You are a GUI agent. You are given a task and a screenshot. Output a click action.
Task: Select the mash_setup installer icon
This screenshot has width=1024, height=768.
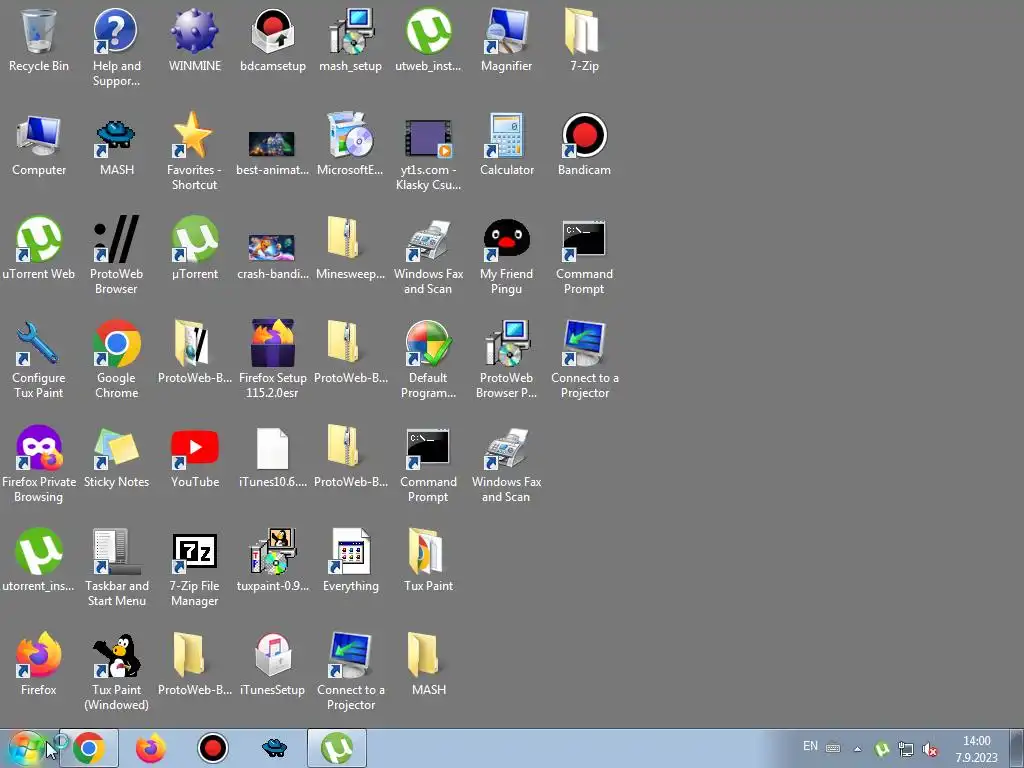pos(351,40)
